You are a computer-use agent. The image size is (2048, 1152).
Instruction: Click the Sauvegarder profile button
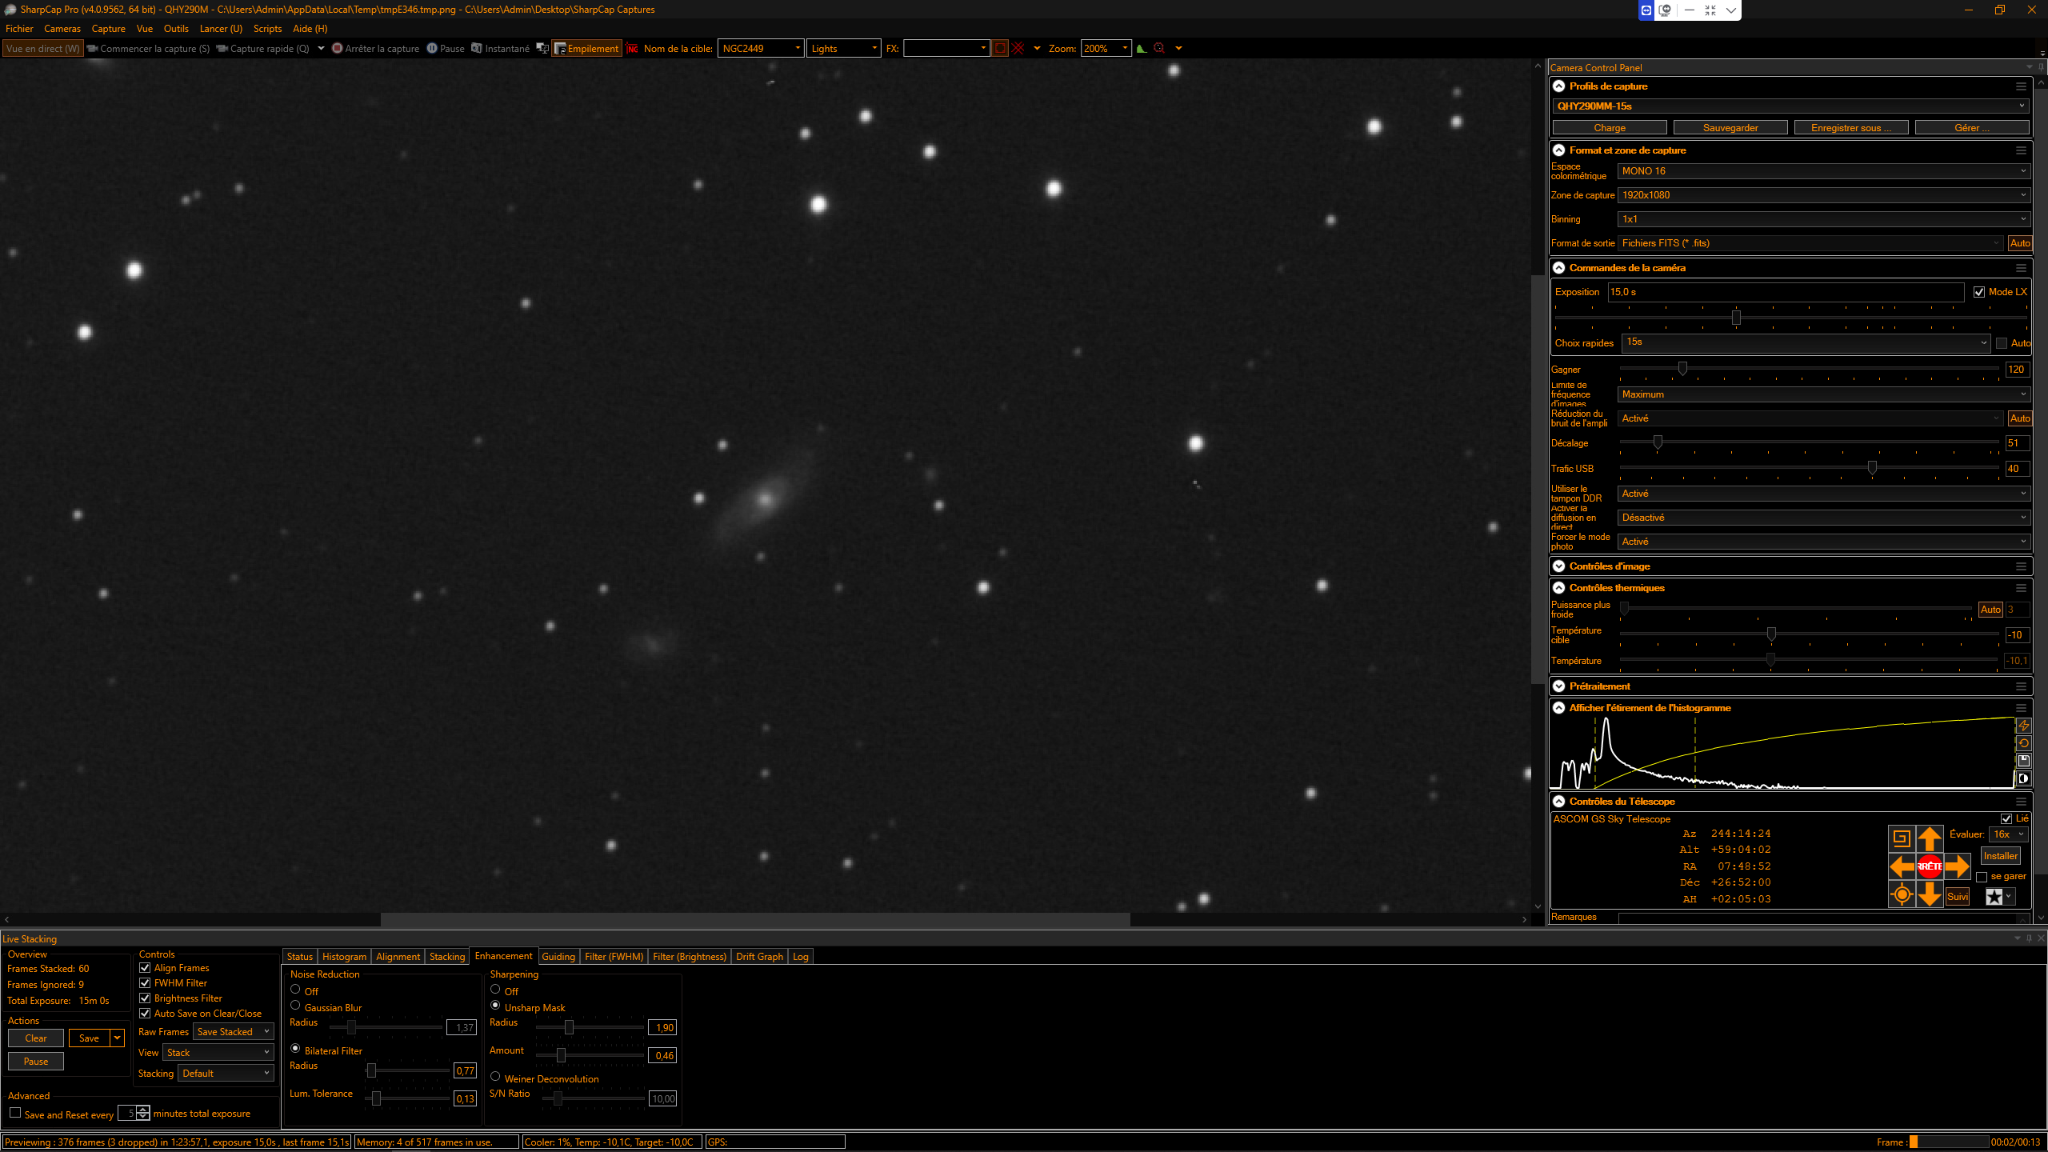(x=1730, y=128)
